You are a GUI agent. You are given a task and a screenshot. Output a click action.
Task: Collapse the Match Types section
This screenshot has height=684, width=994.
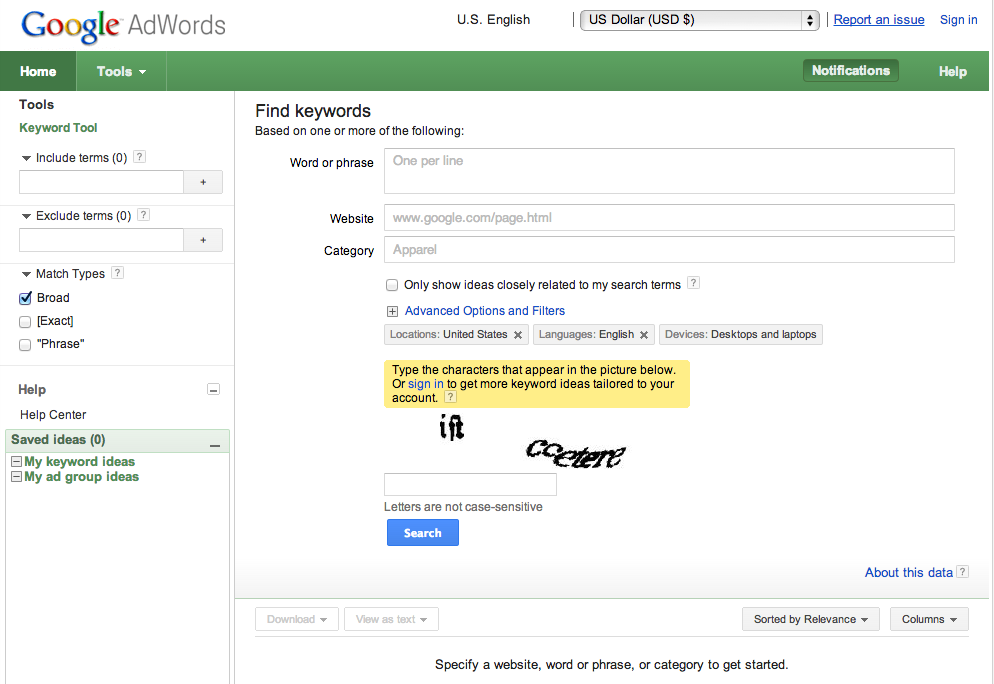point(26,274)
